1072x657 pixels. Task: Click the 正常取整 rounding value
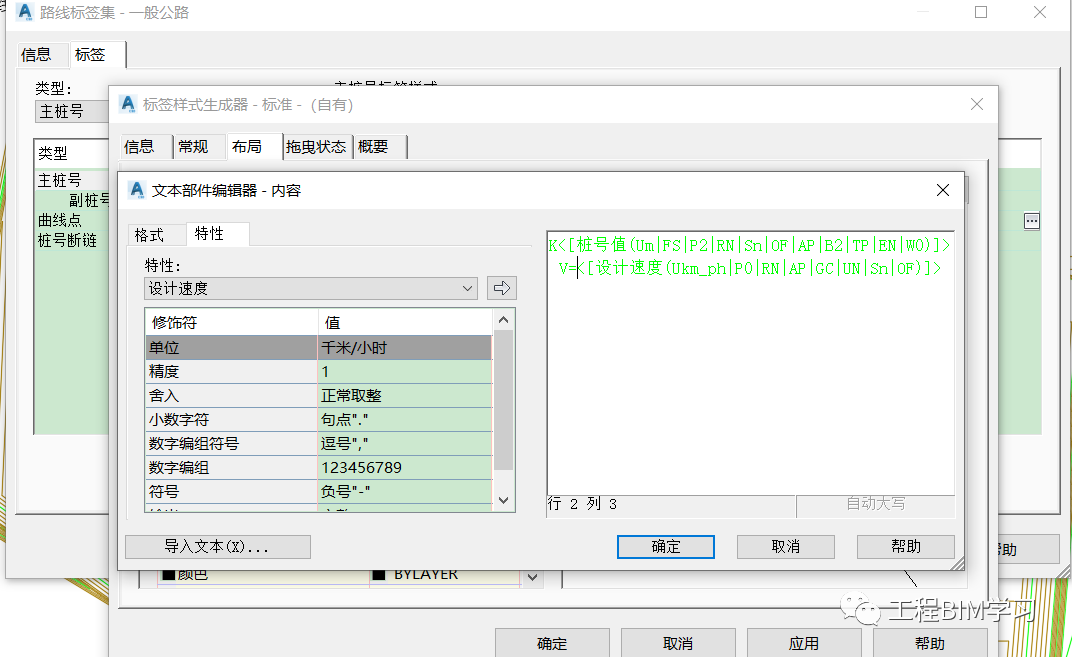(405, 395)
